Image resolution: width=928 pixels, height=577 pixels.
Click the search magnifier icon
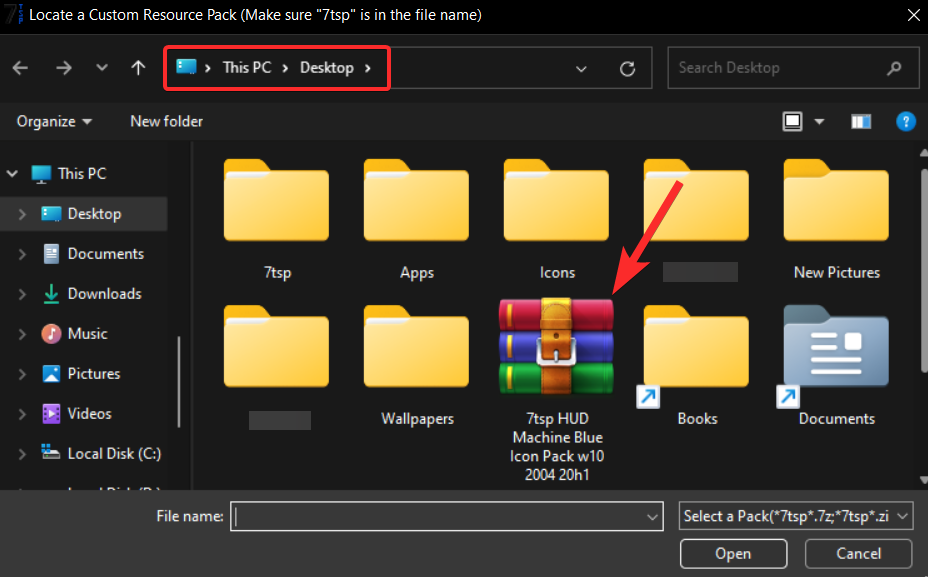[894, 68]
